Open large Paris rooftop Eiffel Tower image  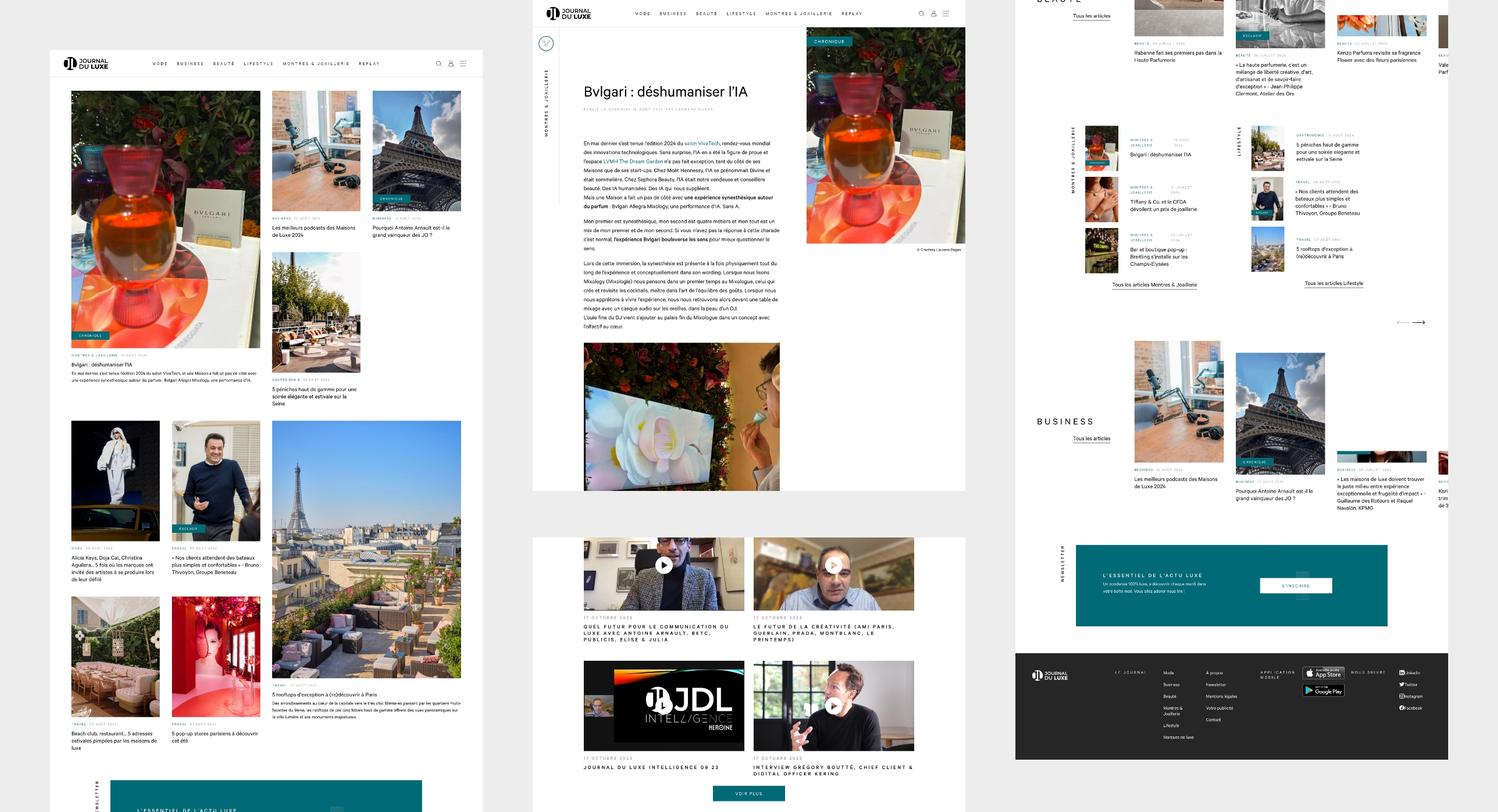[x=366, y=549]
